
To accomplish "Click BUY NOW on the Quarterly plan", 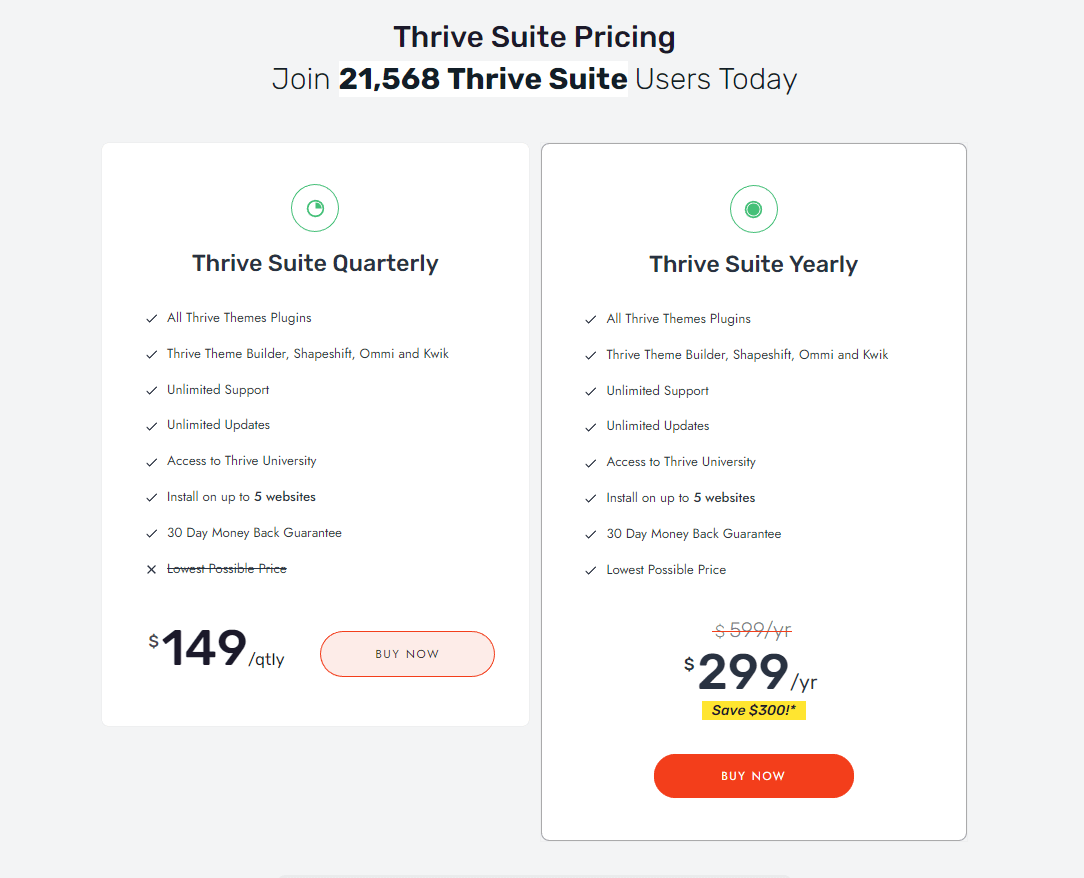I will [407, 653].
